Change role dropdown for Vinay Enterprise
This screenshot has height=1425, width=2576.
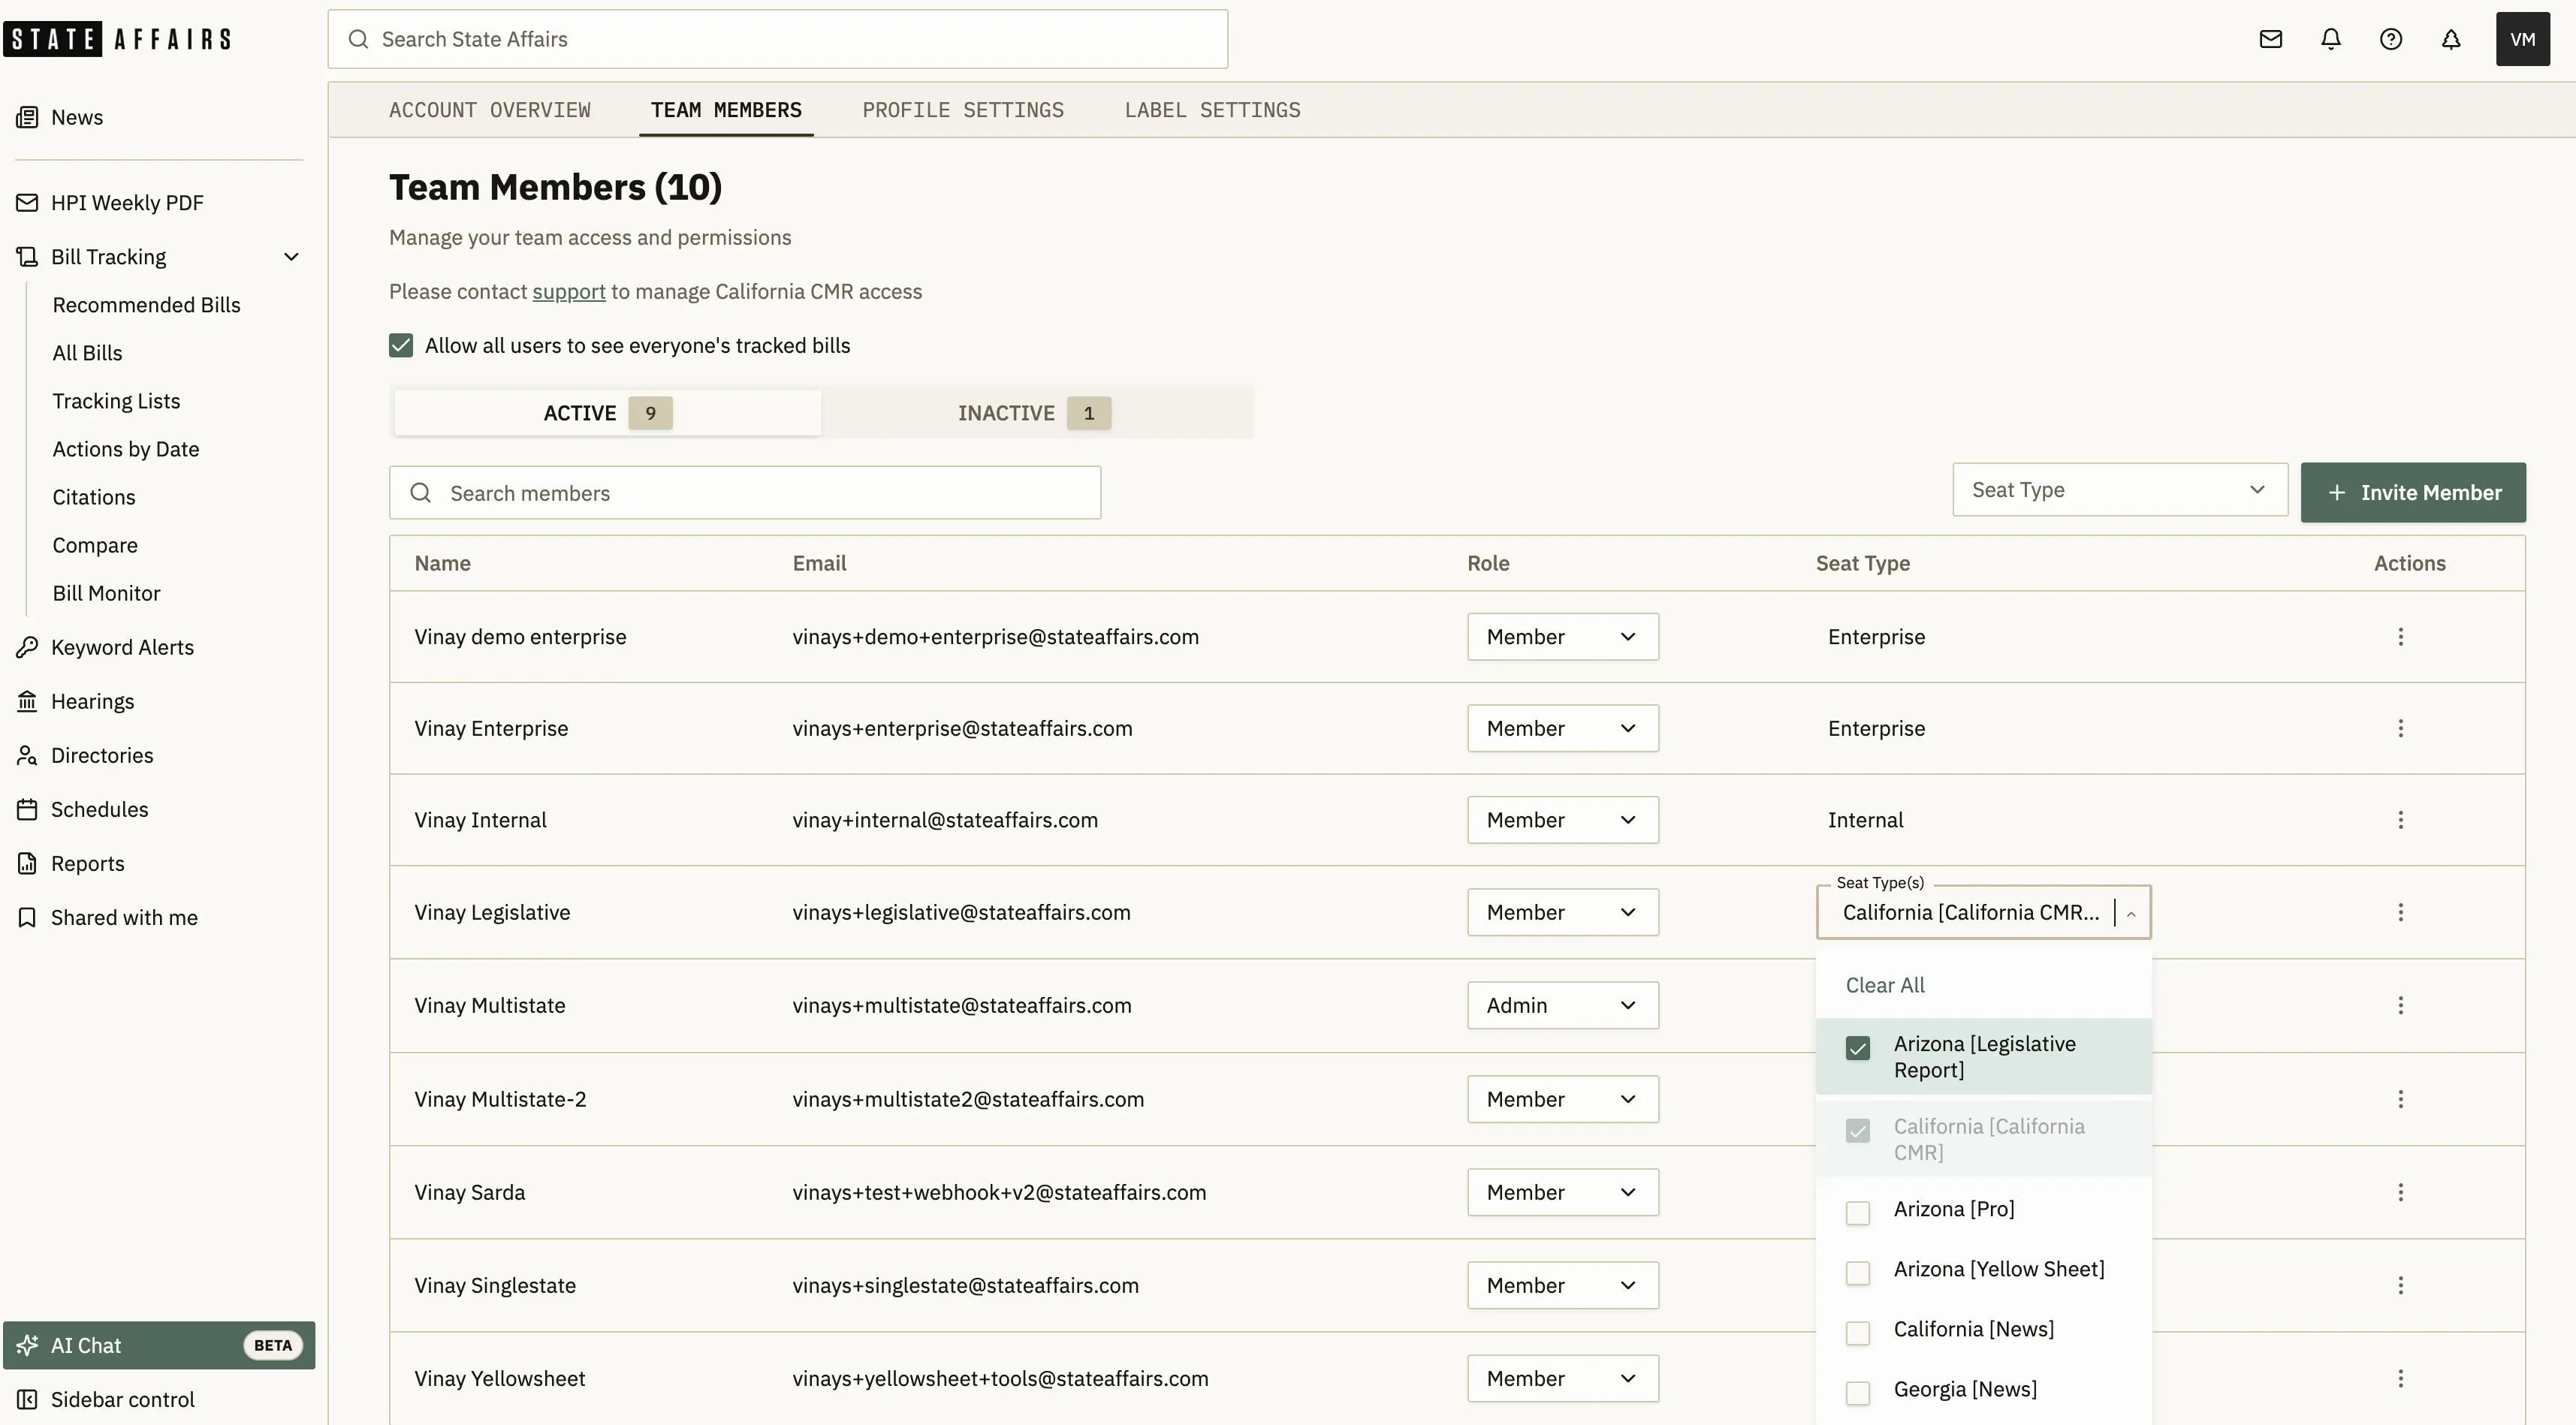pyautogui.click(x=1562, y=728)
